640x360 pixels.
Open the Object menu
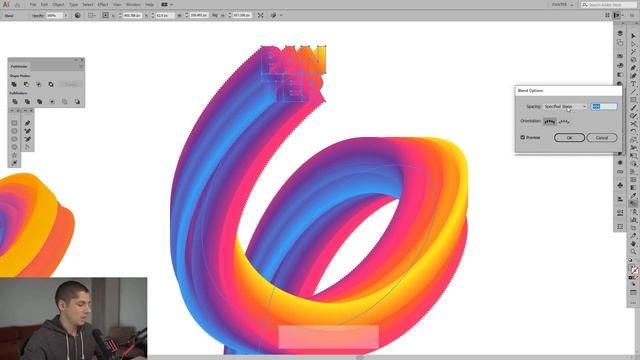tap(58, 4)
